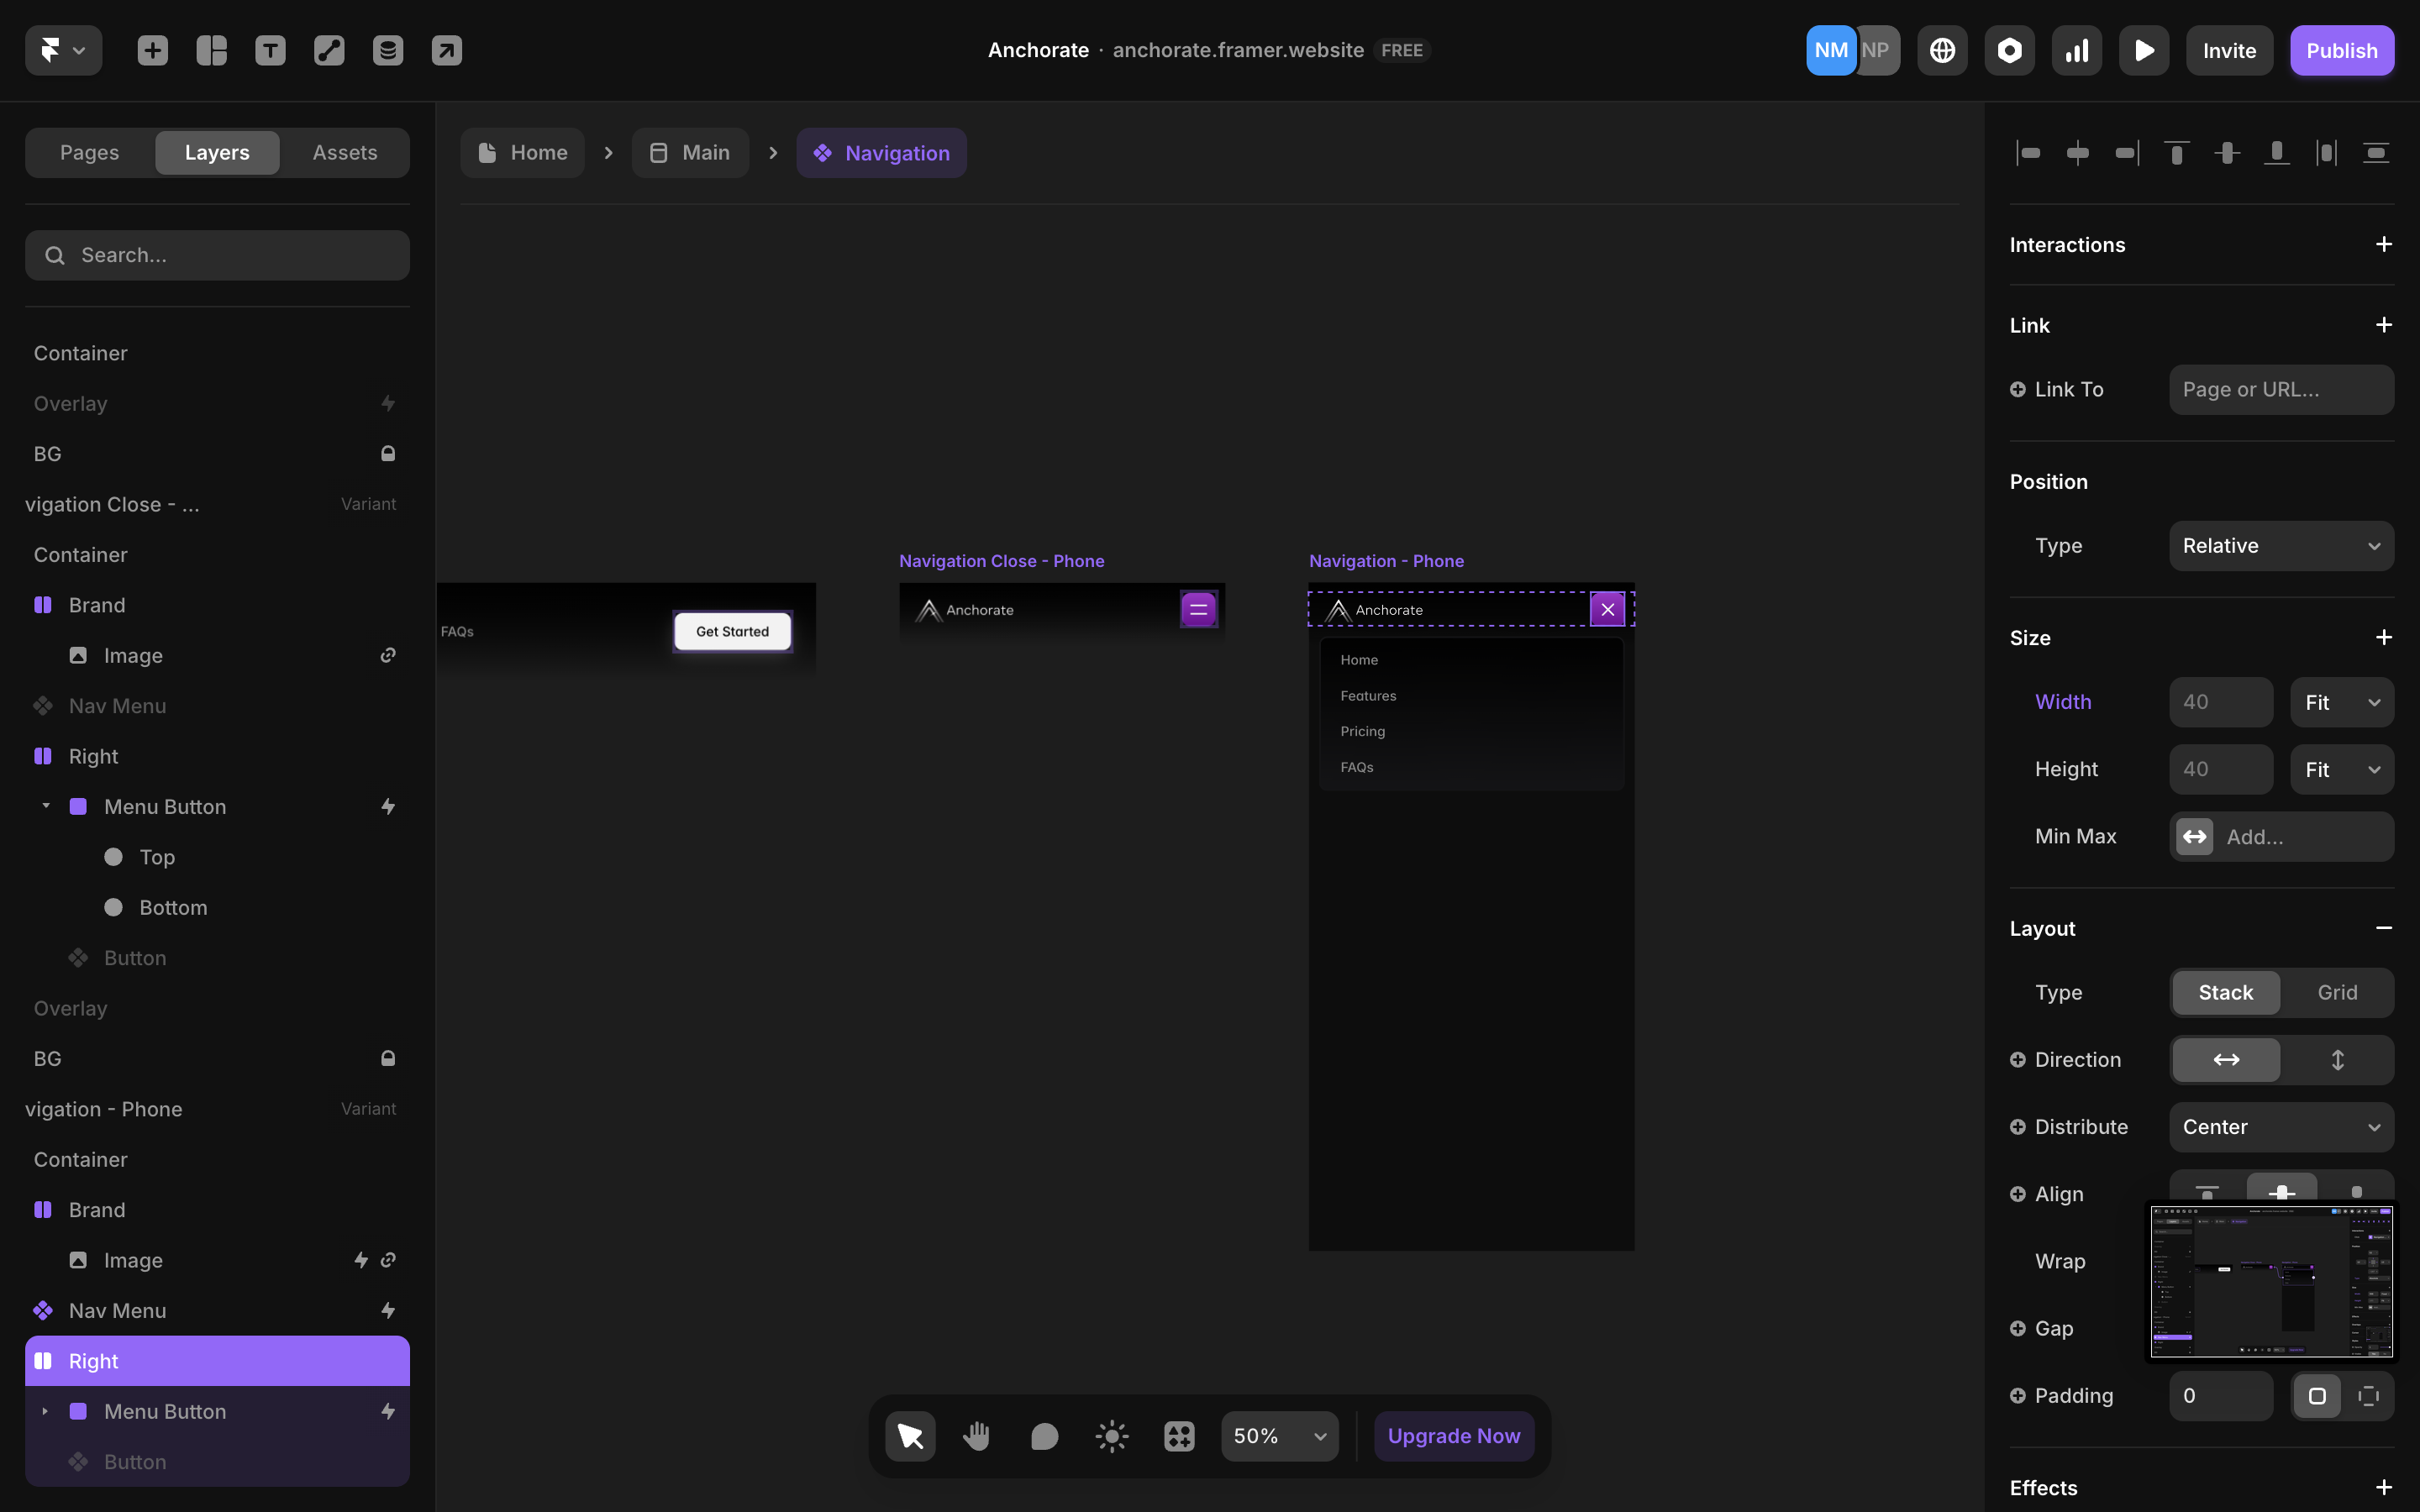2420x1512 pixels.
Task: Open the Position Type Relative dropdown
Action: point(2281,546)
